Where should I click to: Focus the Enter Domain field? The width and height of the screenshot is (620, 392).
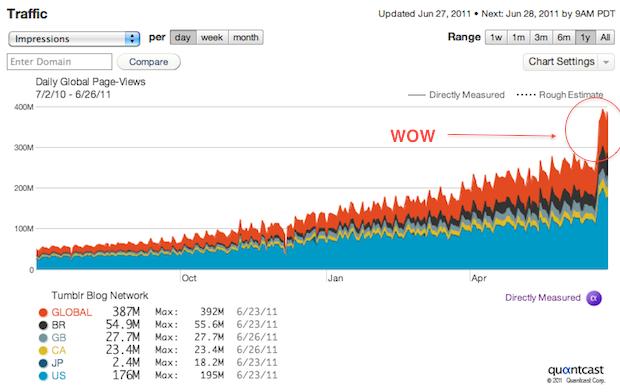tap(59, 62)
